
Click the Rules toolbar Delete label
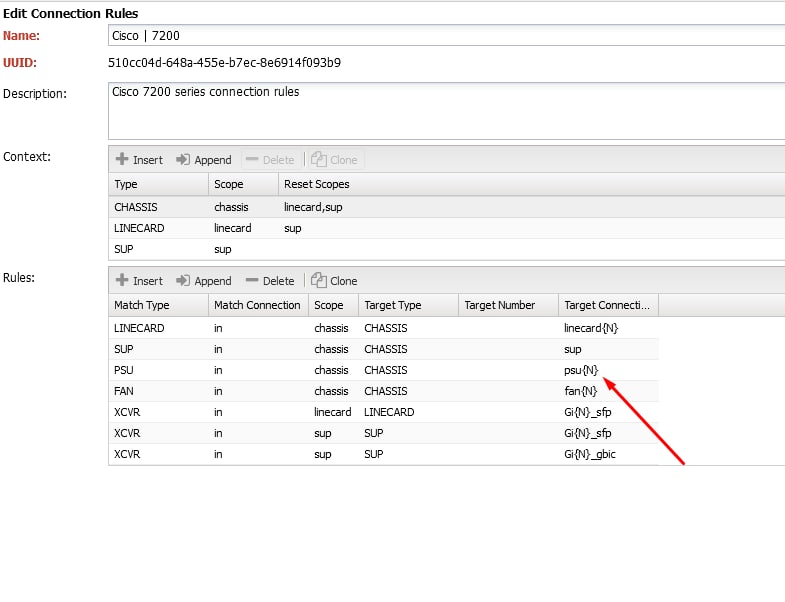pos(278,281)
